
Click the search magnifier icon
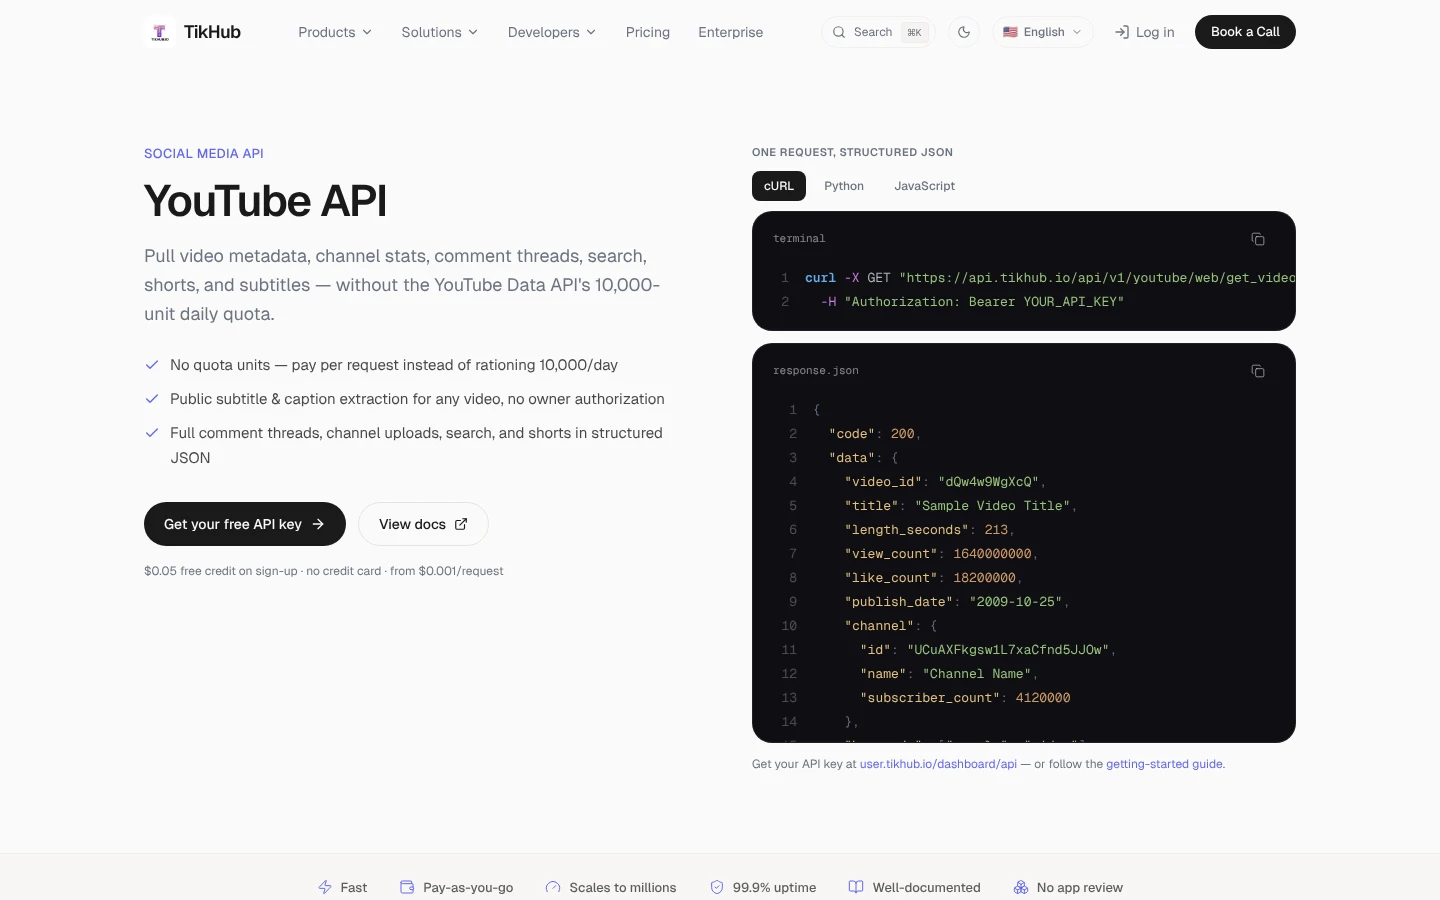tap(839, 32)
